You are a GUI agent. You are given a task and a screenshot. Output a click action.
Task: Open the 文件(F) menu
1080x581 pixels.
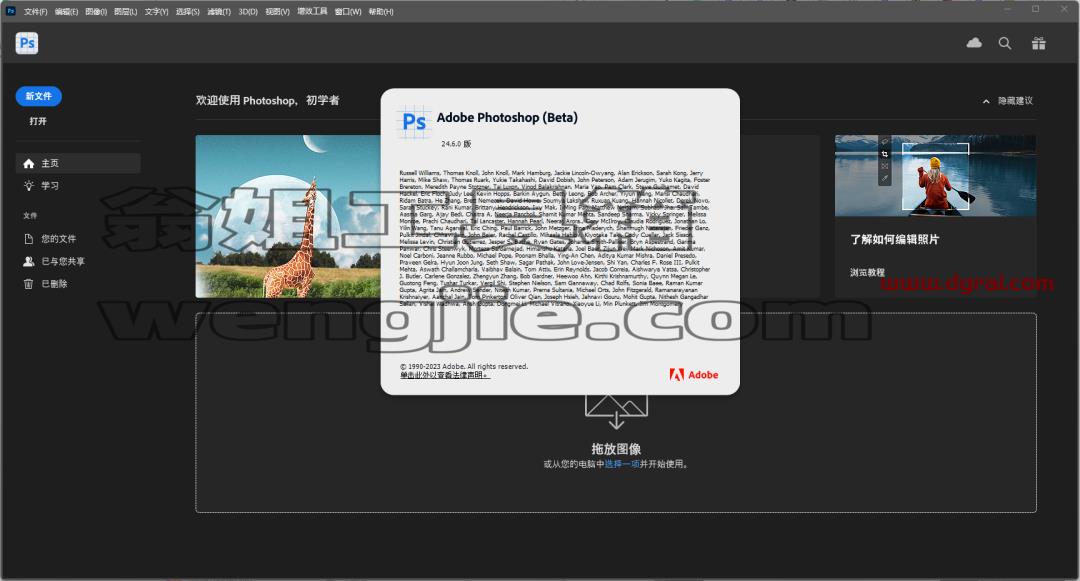click(36, 12)
